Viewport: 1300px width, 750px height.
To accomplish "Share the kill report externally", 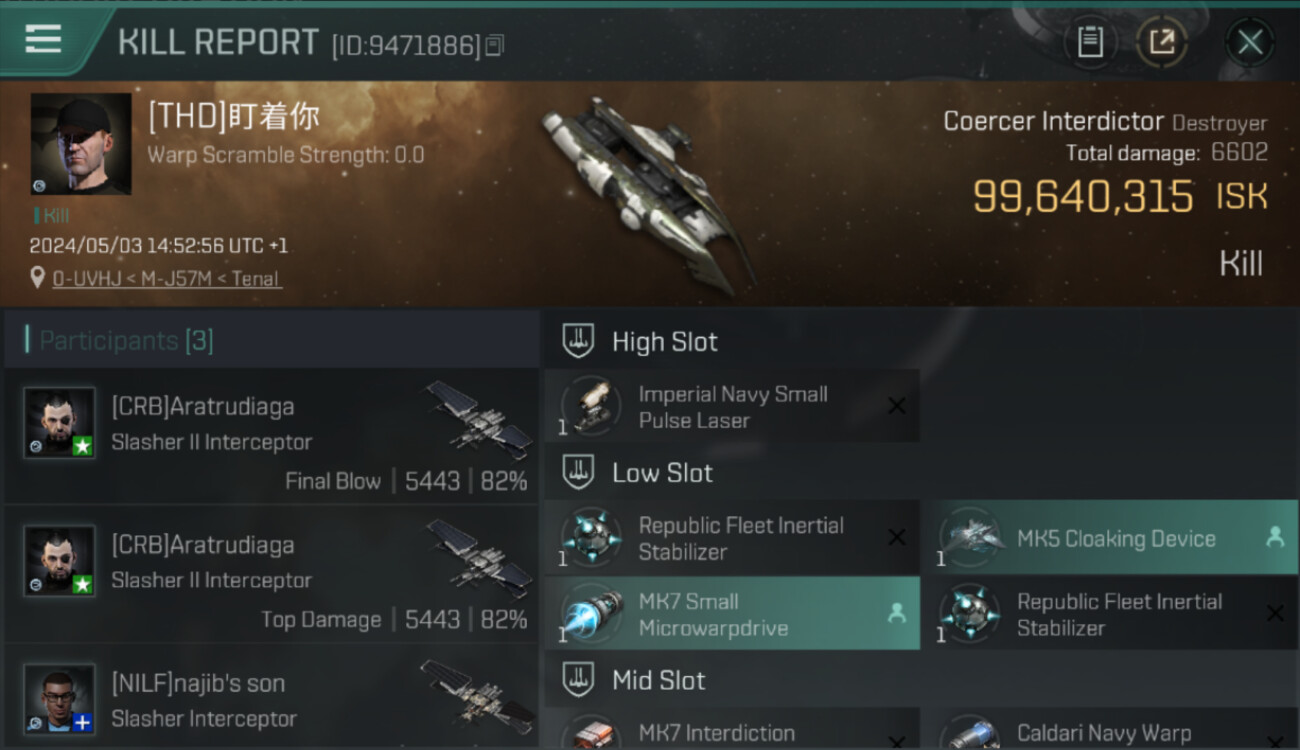I will 1162,42.
